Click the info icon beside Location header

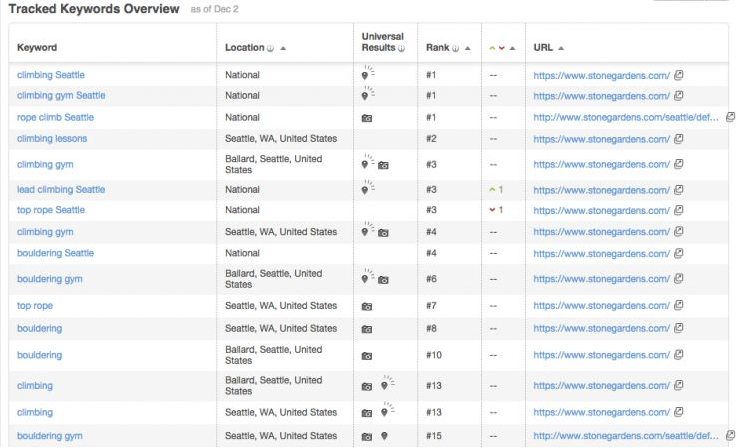point(271,48)
